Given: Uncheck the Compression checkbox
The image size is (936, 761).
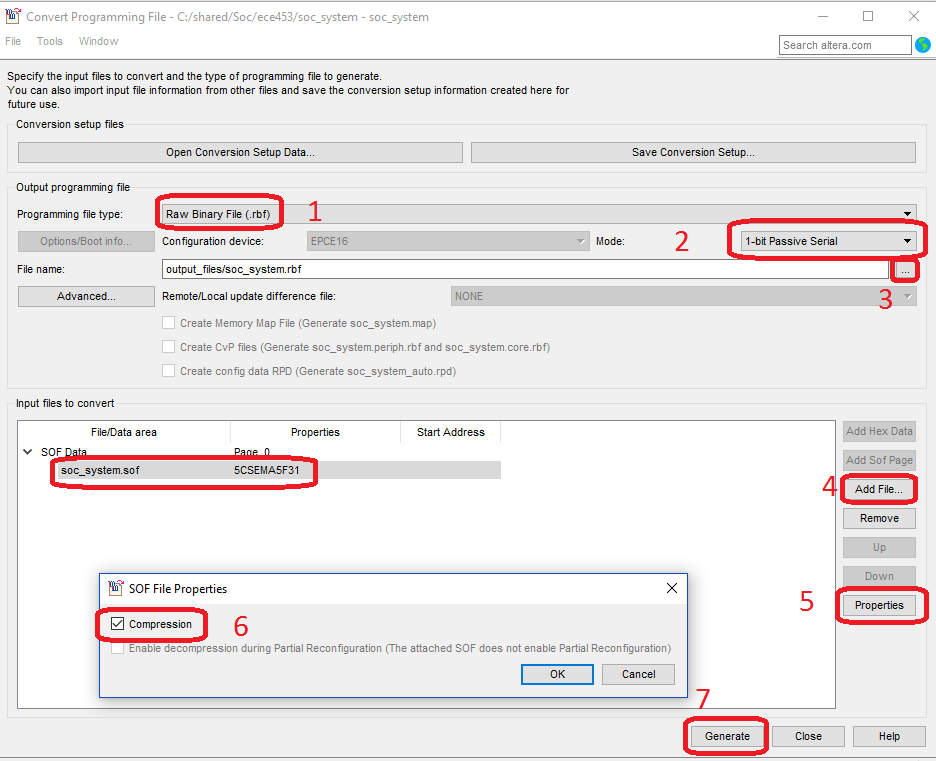Looking at the screenshot, I should (x=119, y=624).
